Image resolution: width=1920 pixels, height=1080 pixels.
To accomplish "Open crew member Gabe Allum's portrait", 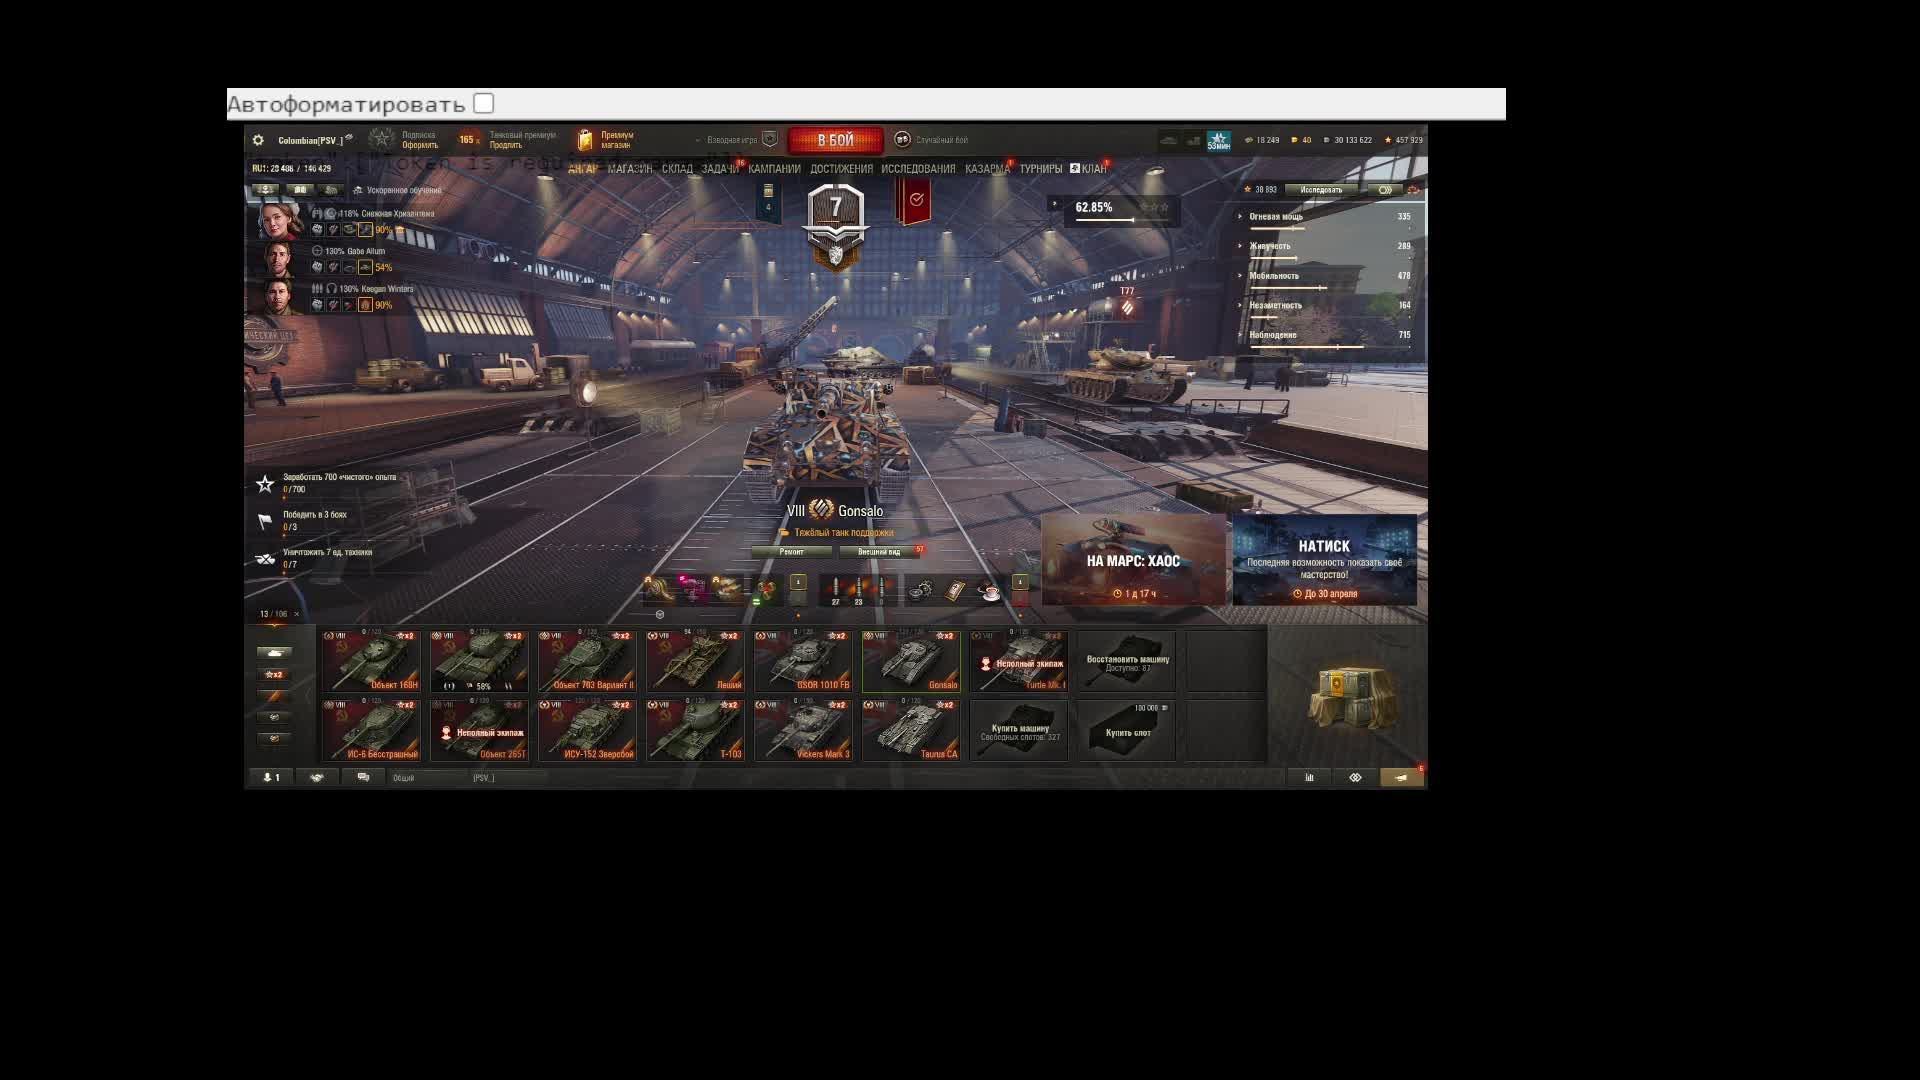I will pyautogui.click(x=279, y=259).
